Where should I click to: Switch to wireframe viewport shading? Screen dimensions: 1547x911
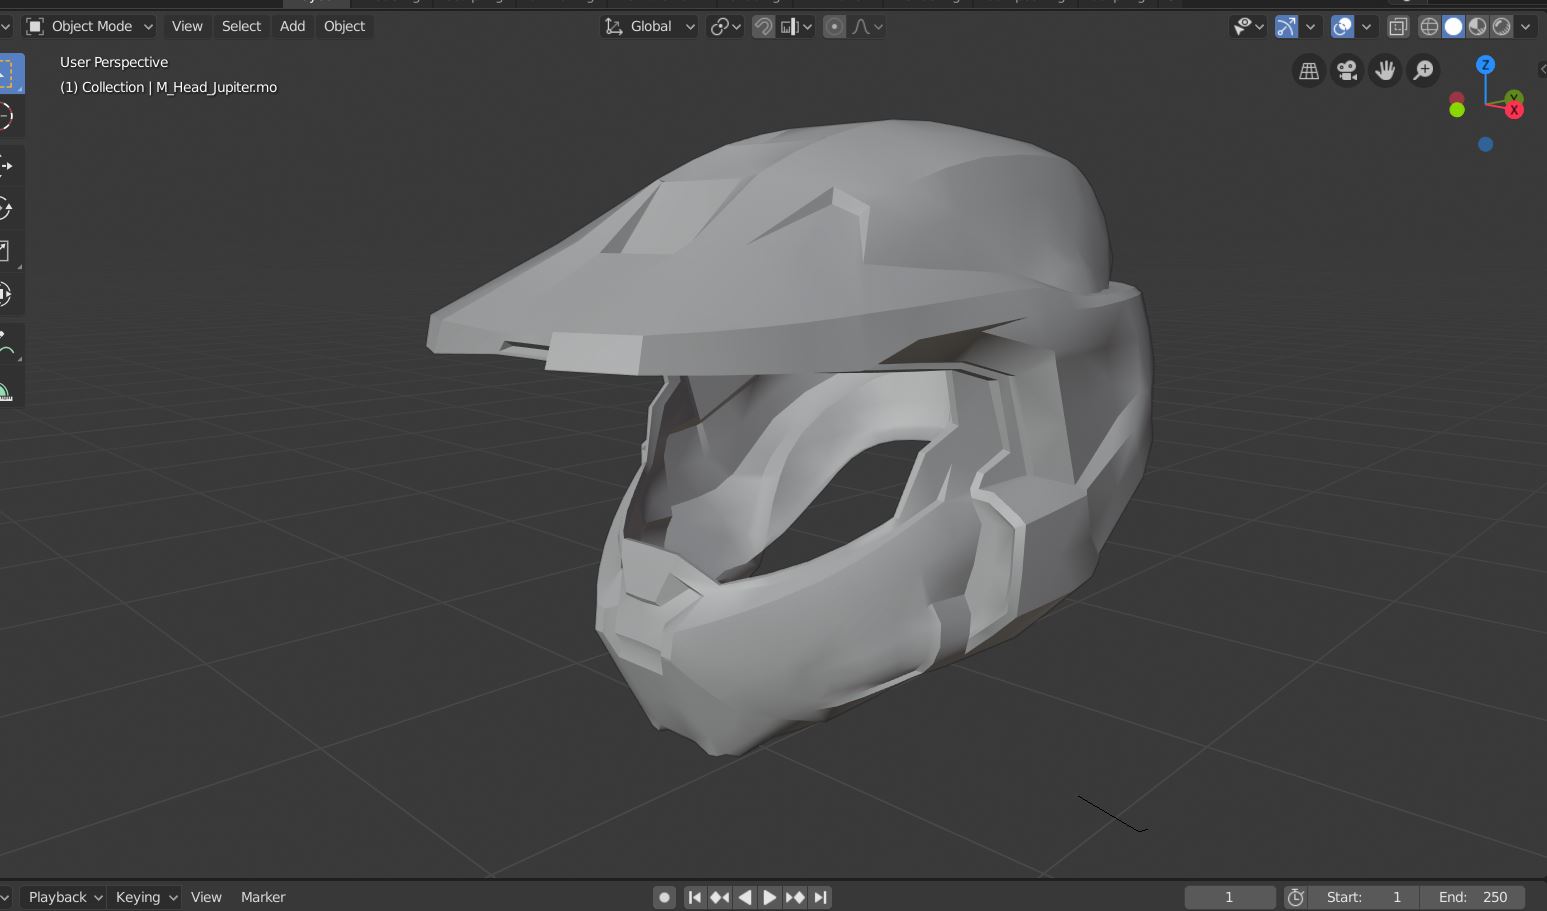(1430, 27)
